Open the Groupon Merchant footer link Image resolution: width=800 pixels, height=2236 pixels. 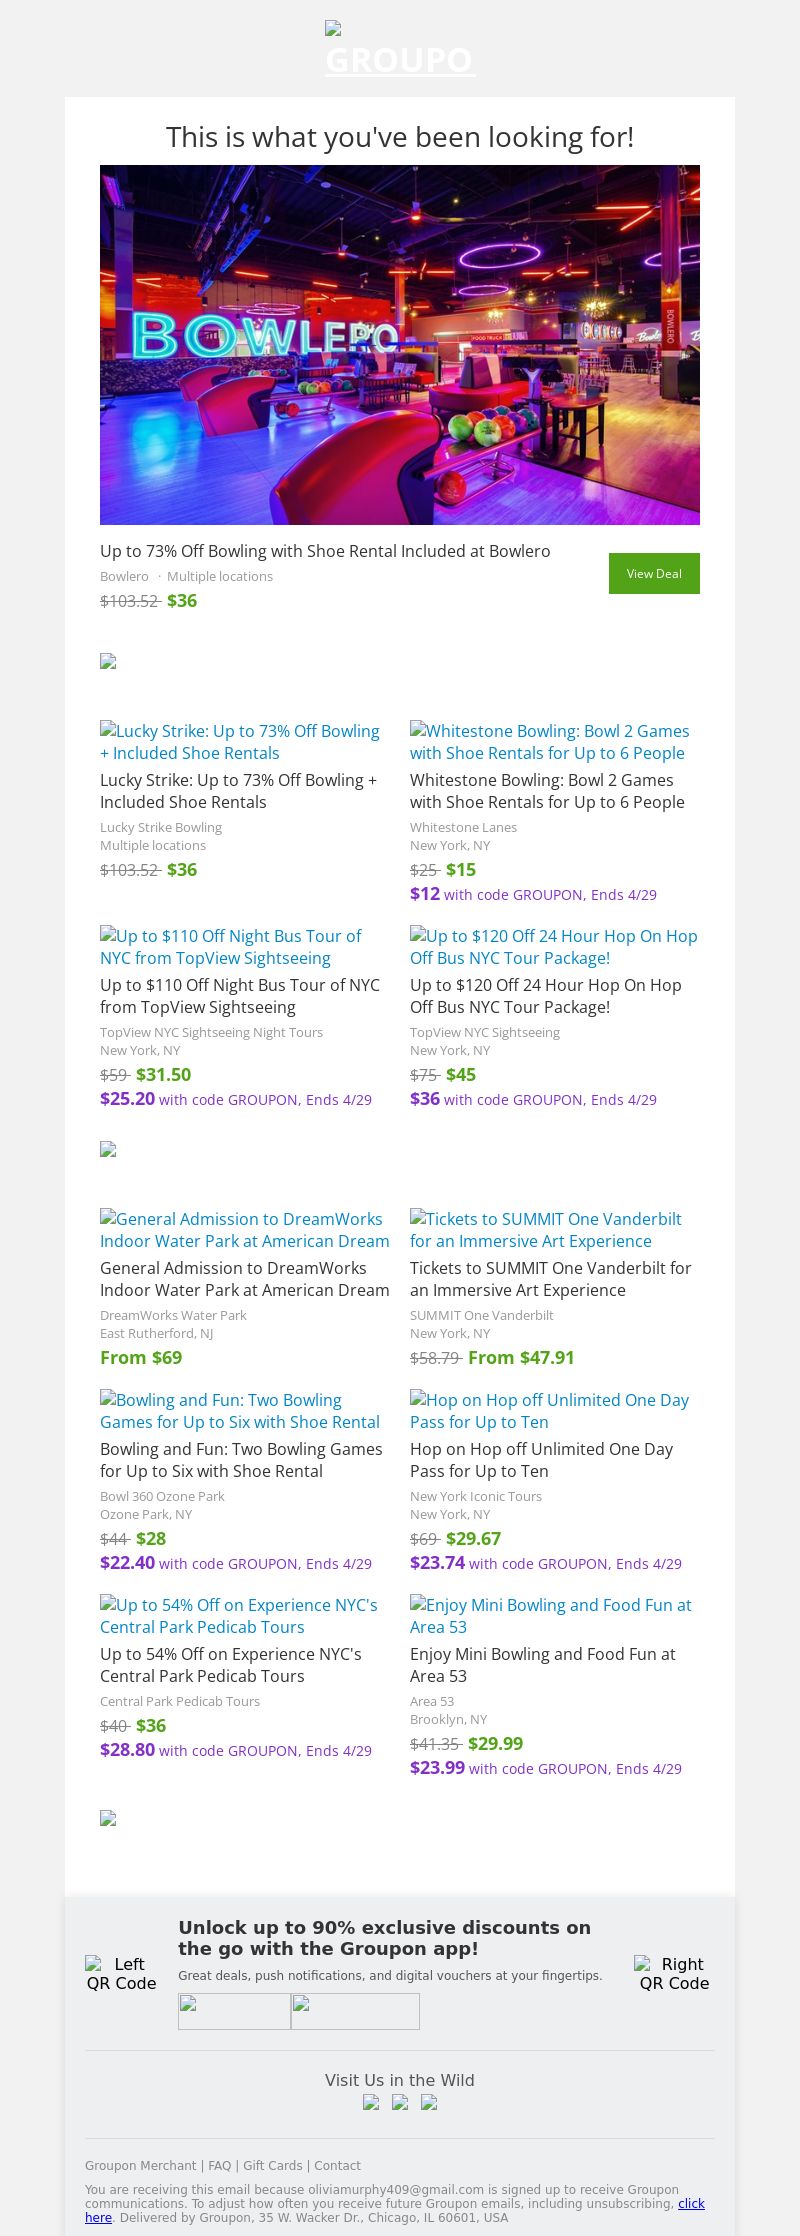tap(140, 2165)
